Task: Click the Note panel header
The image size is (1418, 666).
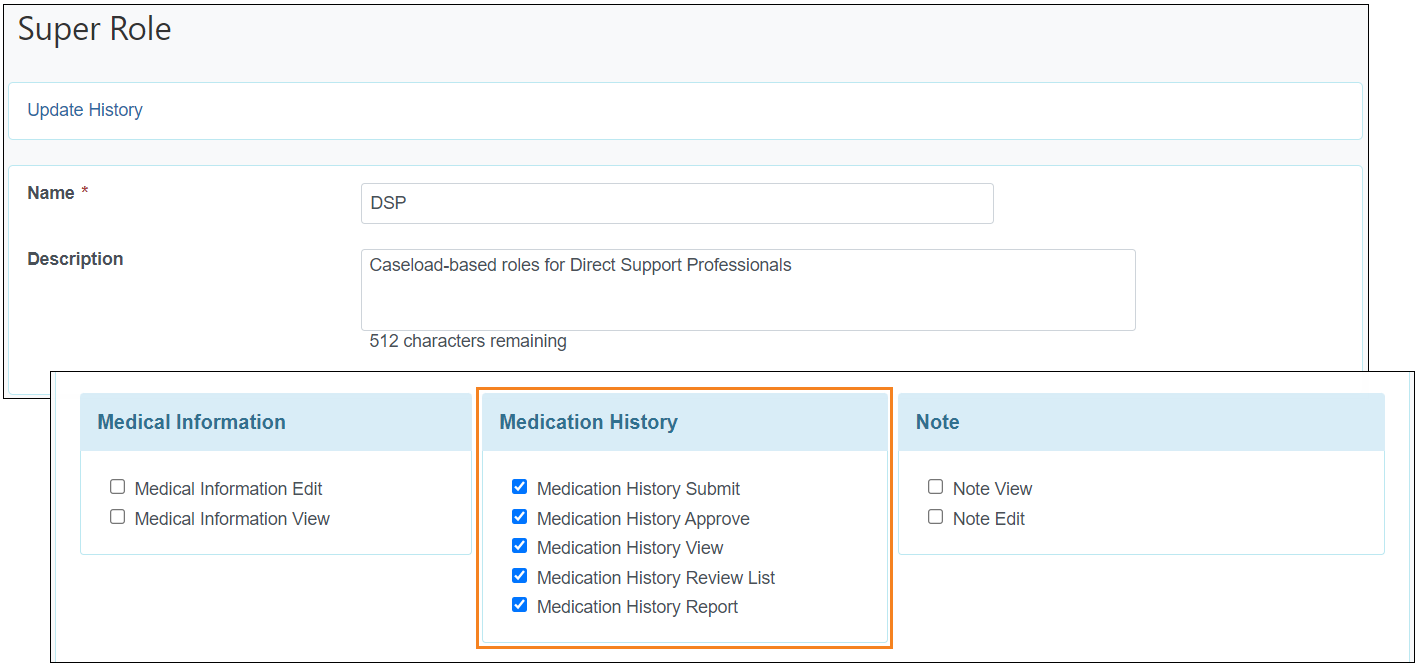Action: coord(1141,422)
